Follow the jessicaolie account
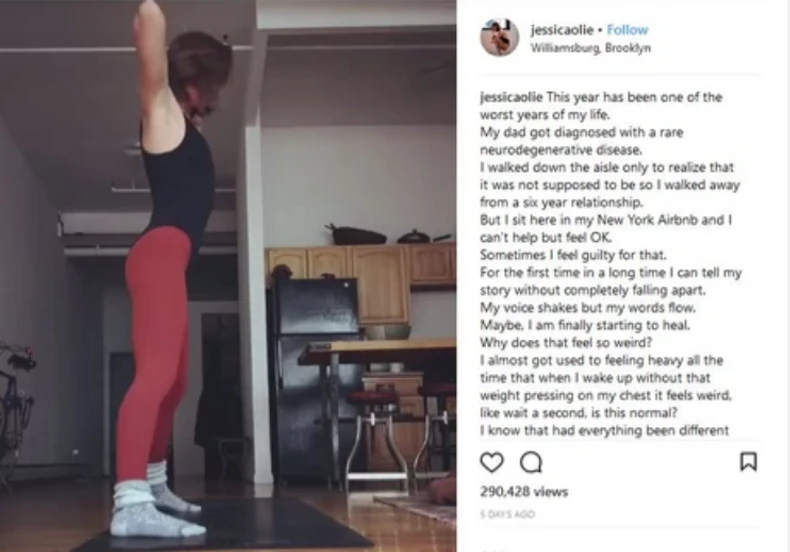The width and height of the screenshot is (790, 552). tap(627, 30)
